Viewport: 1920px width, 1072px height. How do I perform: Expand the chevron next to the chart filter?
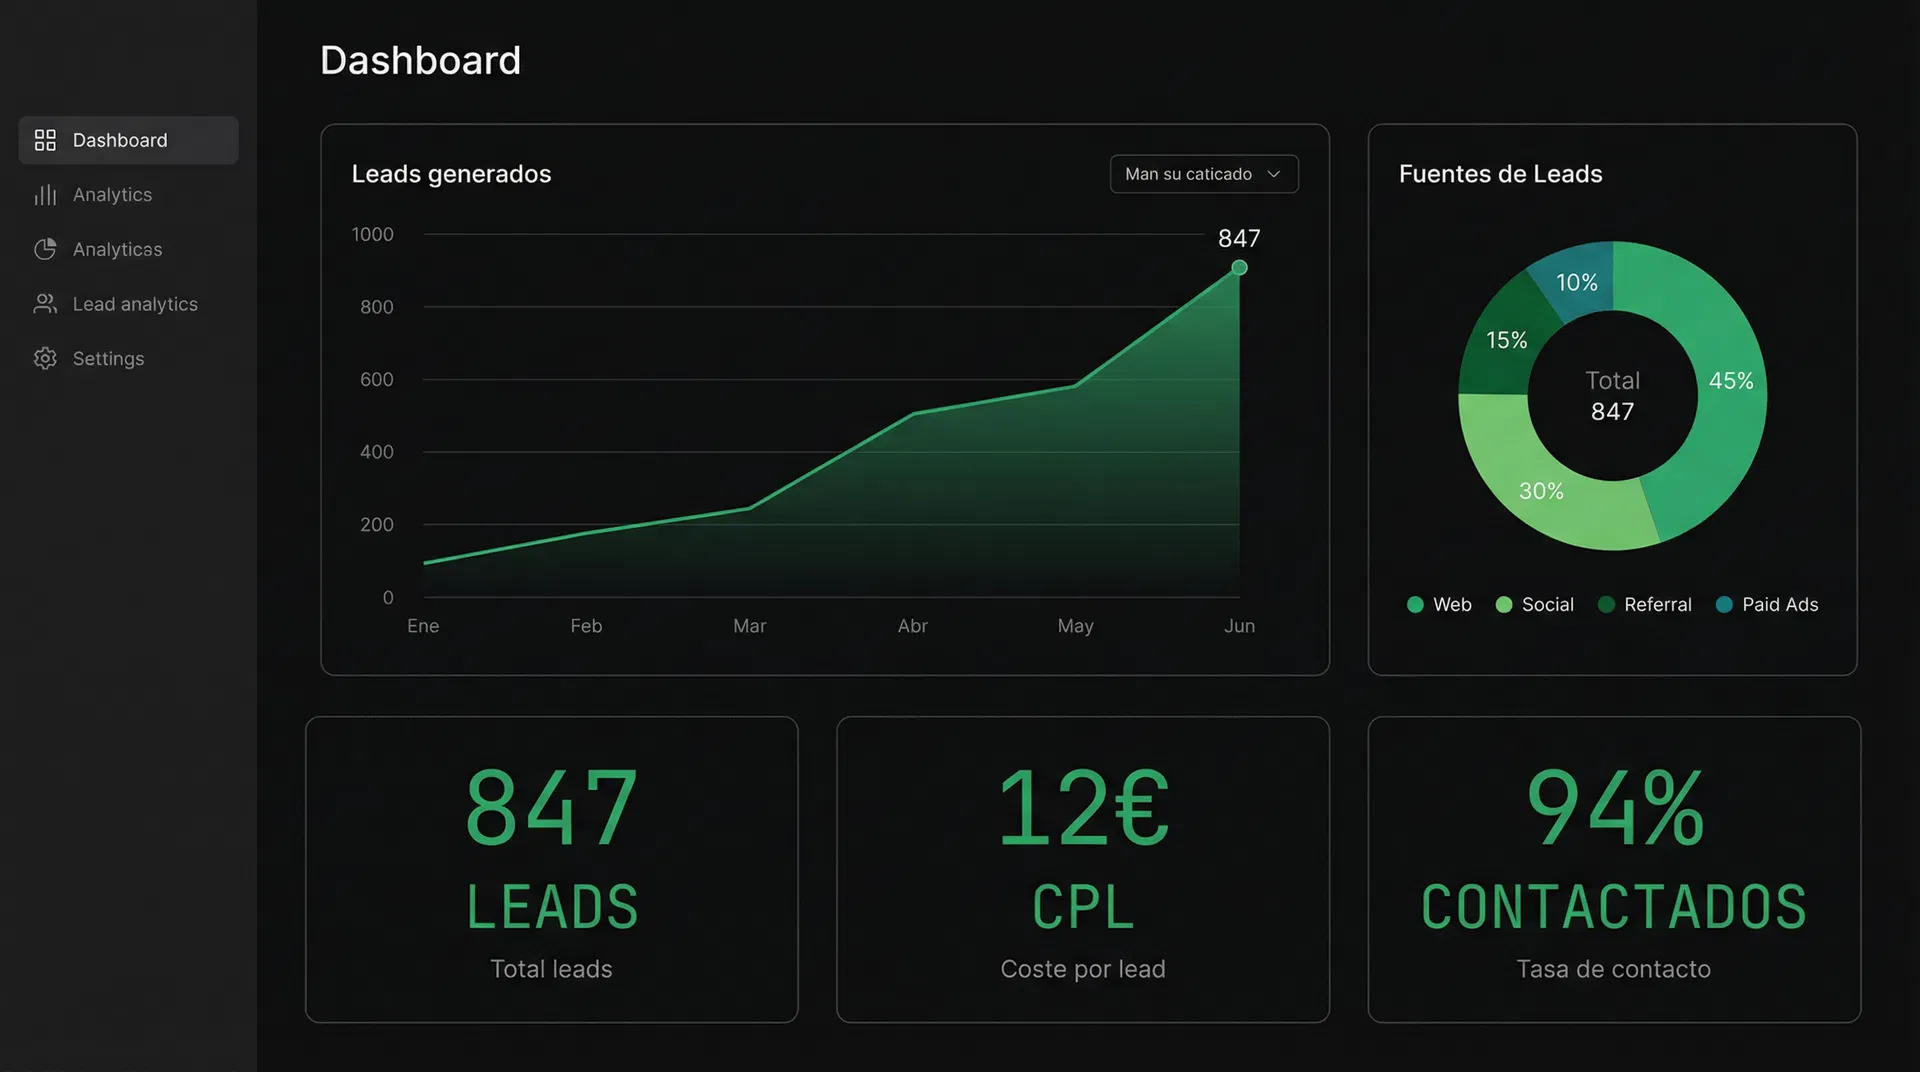point(1275,174)
